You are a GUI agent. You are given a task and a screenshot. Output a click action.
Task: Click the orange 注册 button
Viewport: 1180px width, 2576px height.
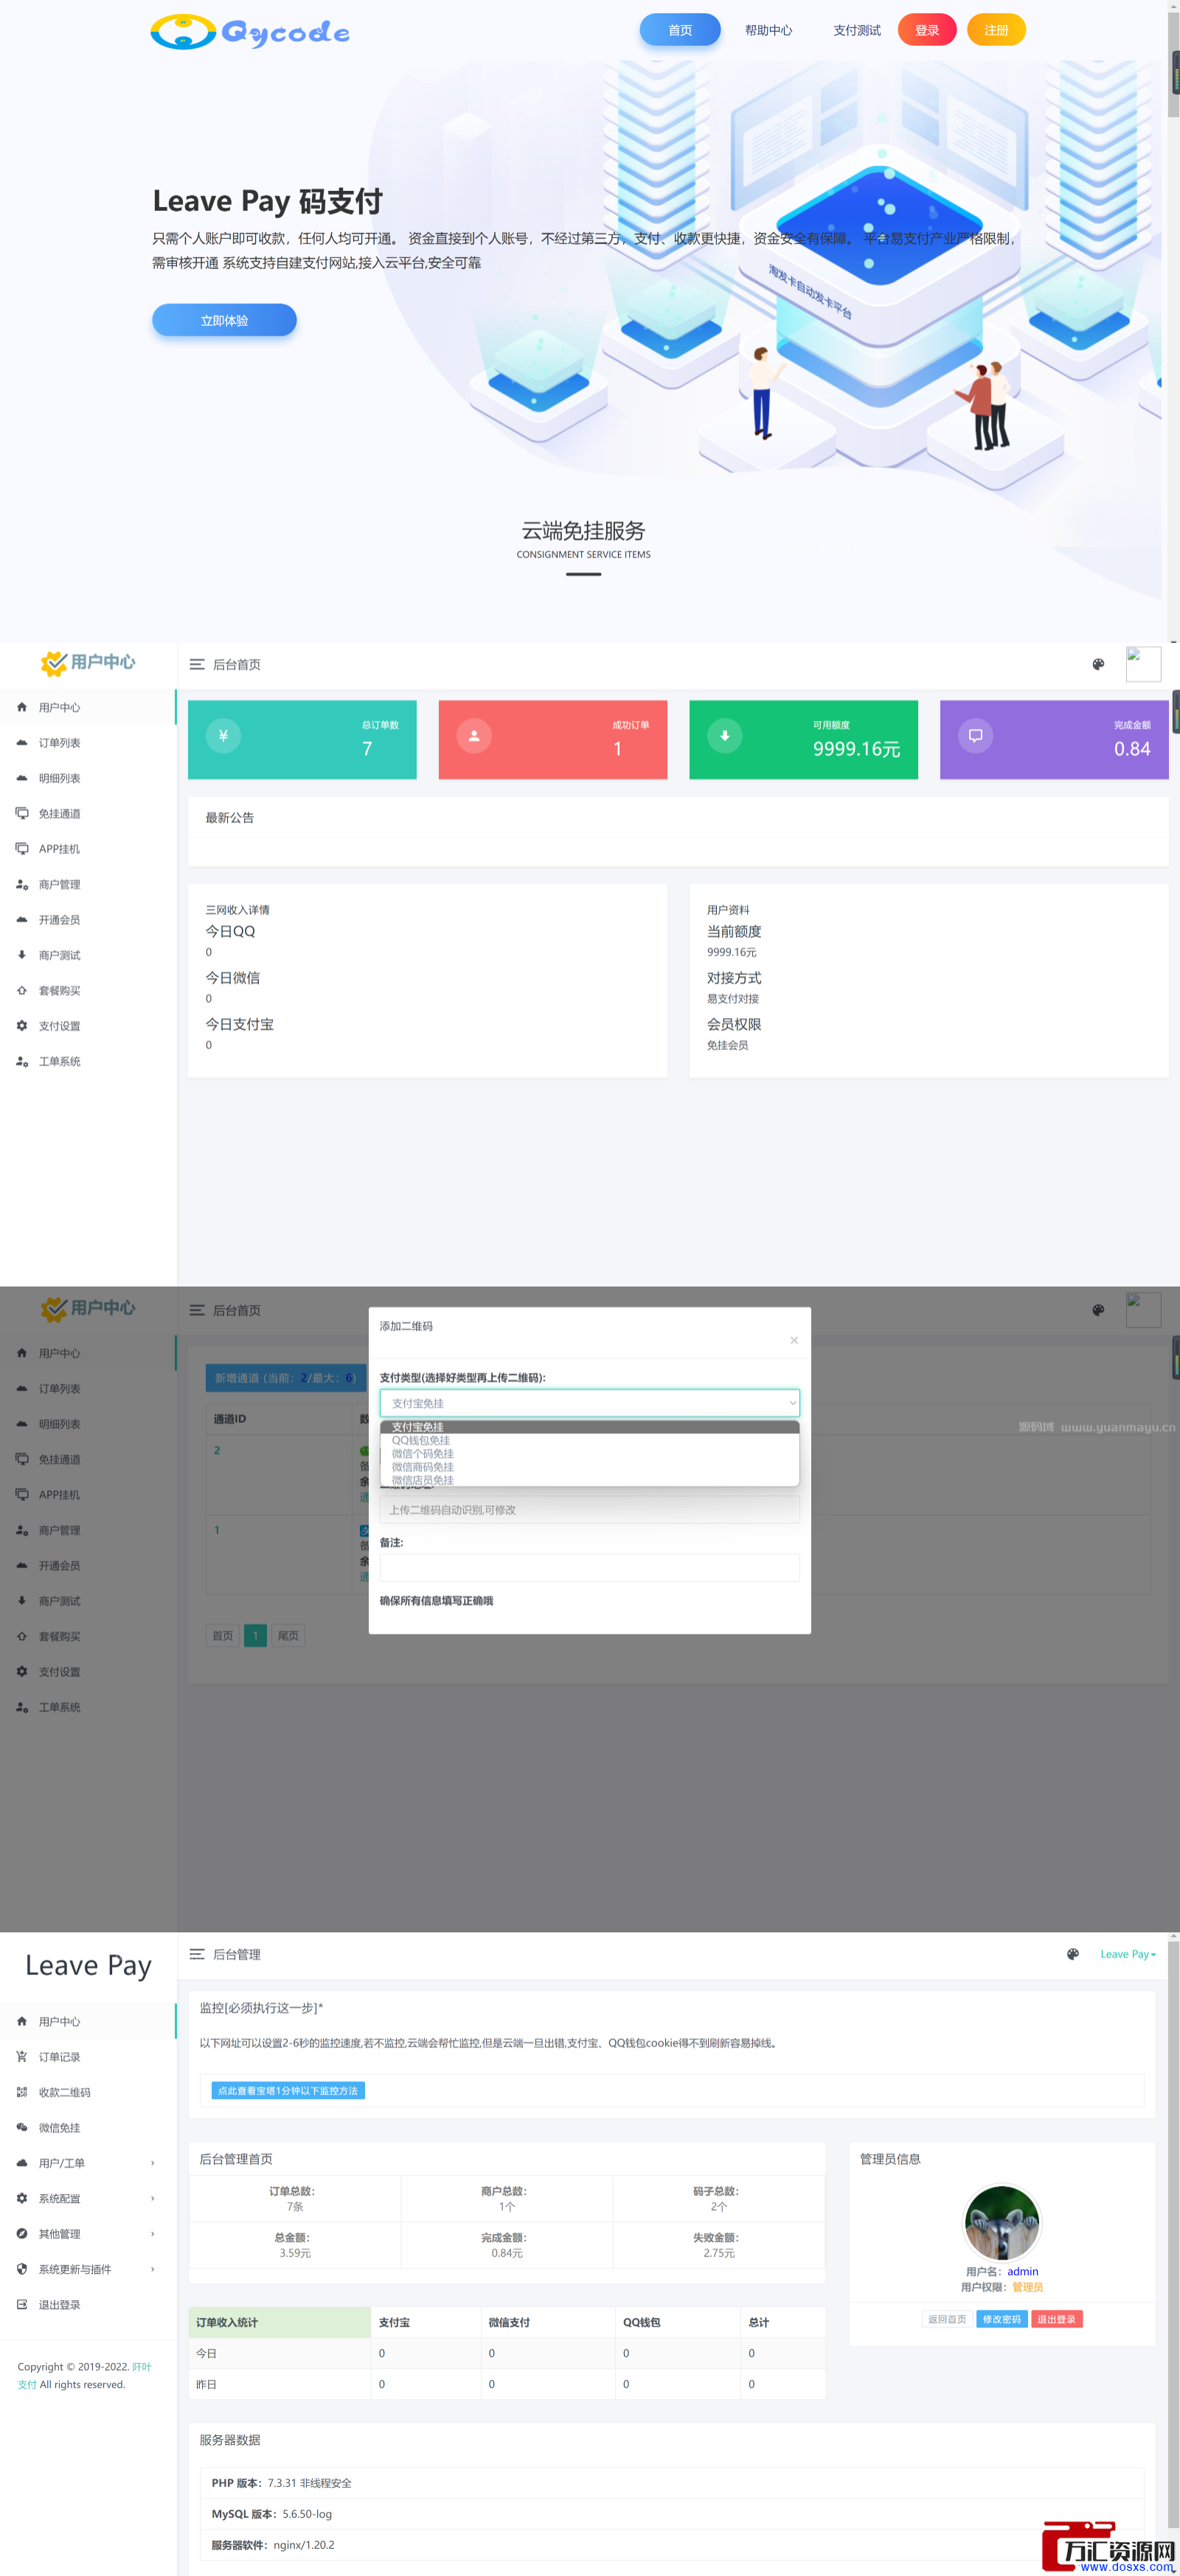point(996,30)
